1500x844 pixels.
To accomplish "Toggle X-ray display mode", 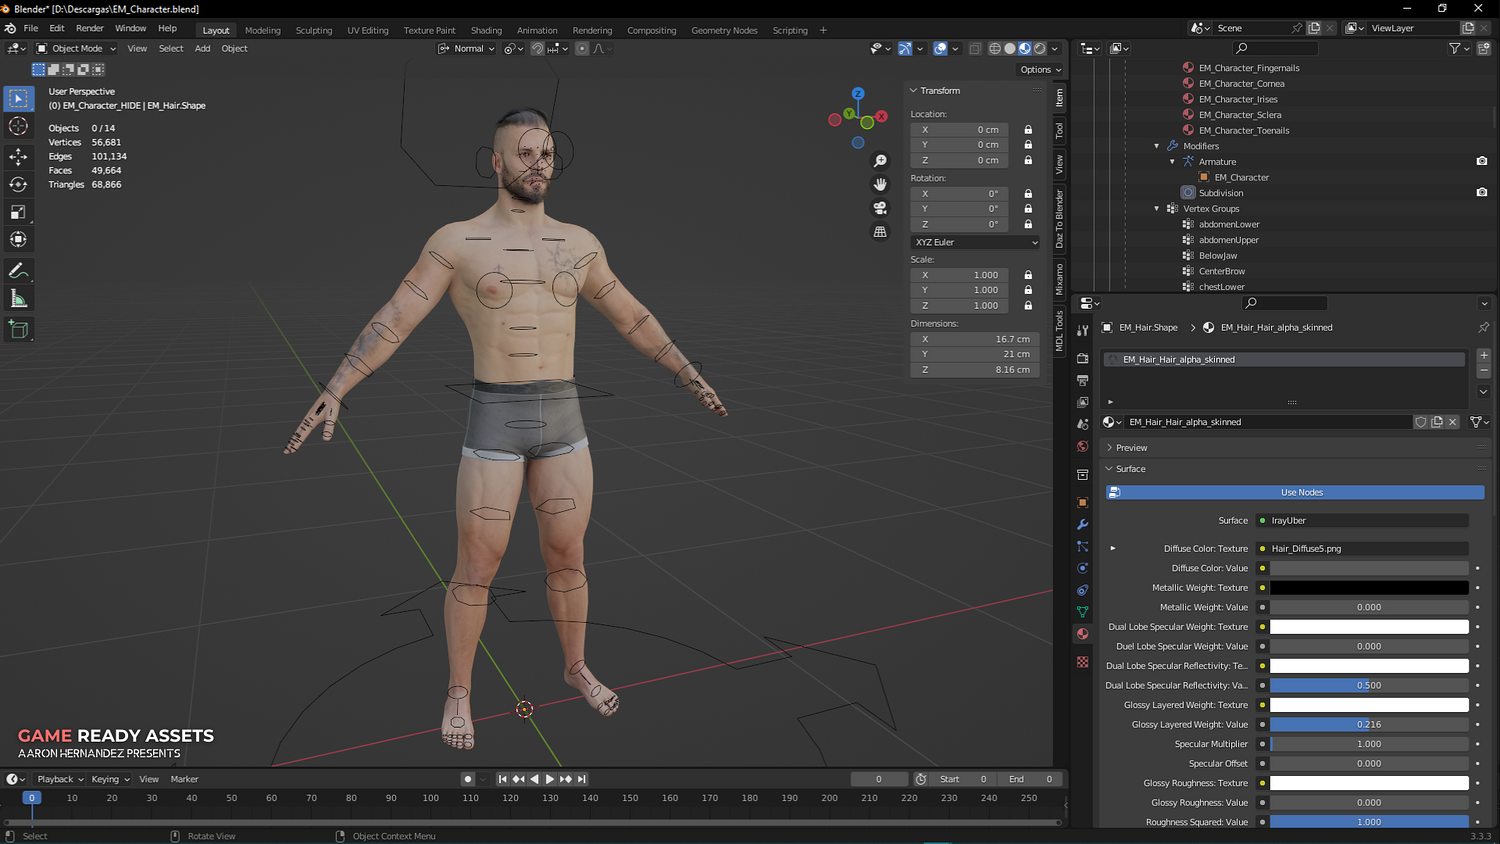I will click(x=975, y=48).
